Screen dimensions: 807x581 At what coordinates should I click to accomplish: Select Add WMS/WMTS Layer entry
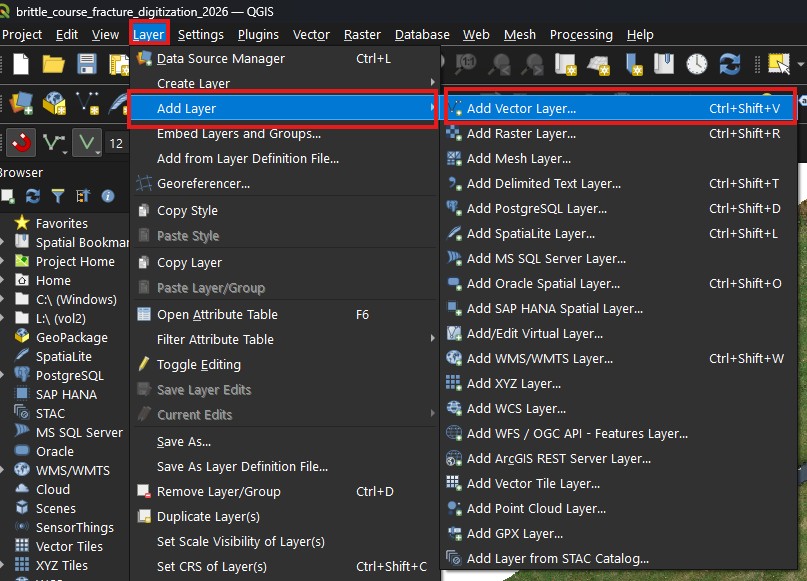[621, 359]
